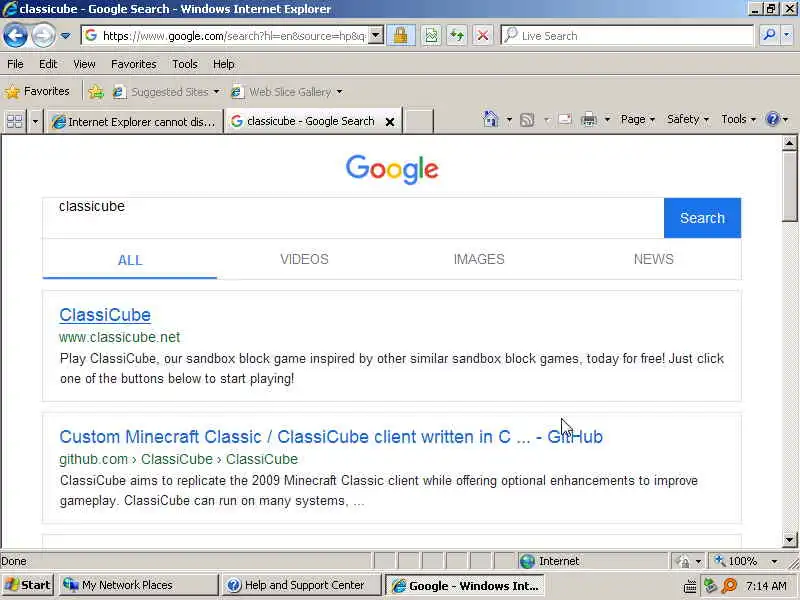Expand the address bar URL dropdown

(376, 36)
